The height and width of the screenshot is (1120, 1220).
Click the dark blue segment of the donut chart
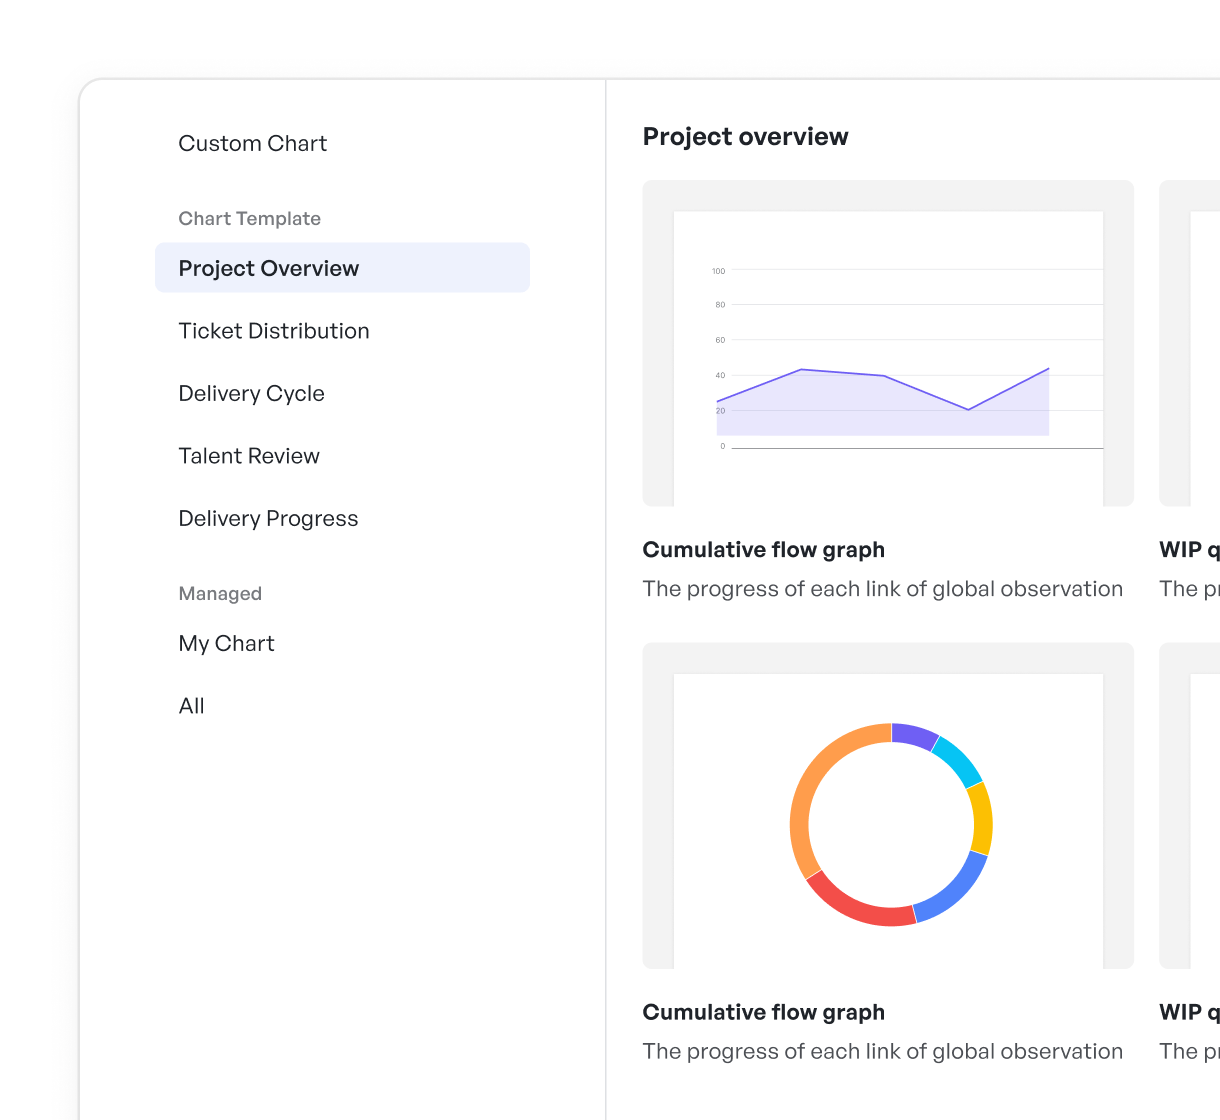[x=955, y=893]
